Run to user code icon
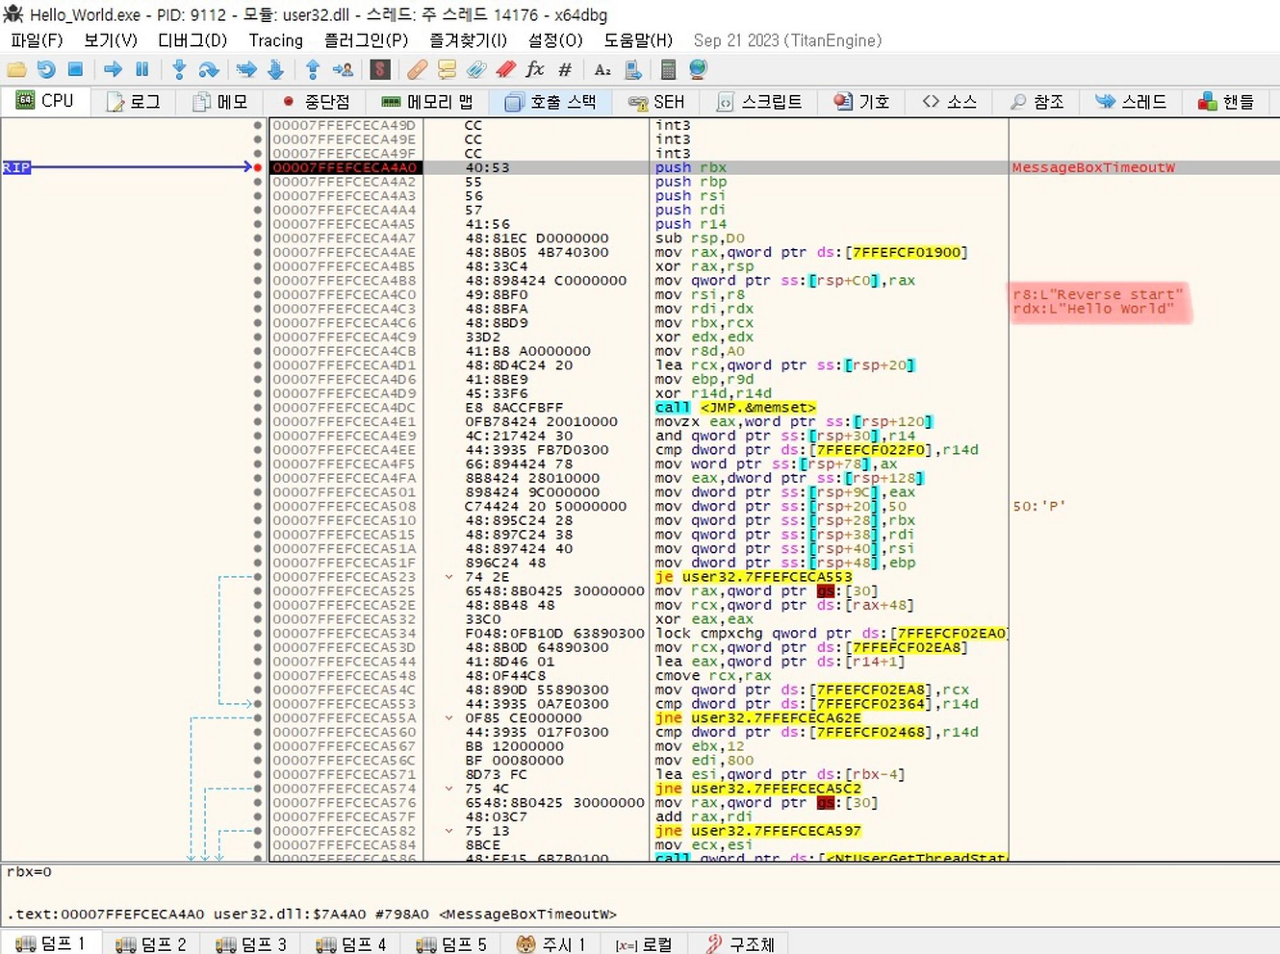 coord(343,69)
